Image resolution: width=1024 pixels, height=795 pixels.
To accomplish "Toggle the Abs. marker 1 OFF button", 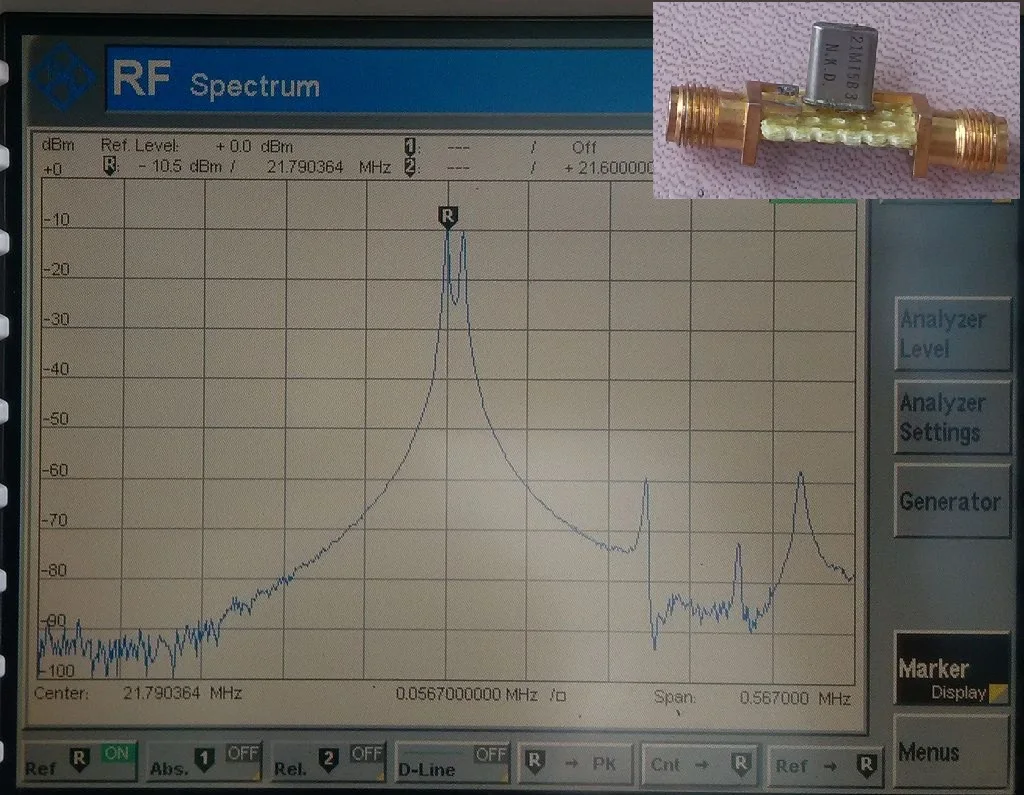I will point(205,762).
